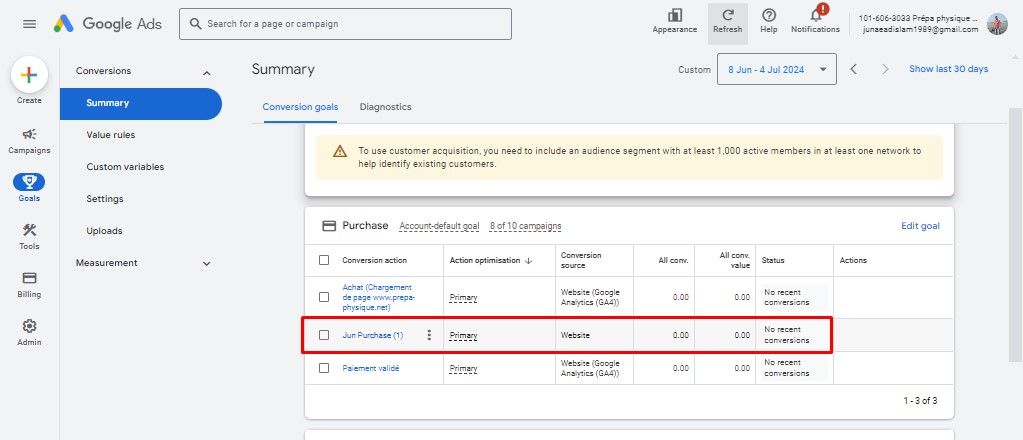The image size is (1023, 440).
Task: Open the hamburger main menu
Action: pyautogui.click(x=29, y=24)
